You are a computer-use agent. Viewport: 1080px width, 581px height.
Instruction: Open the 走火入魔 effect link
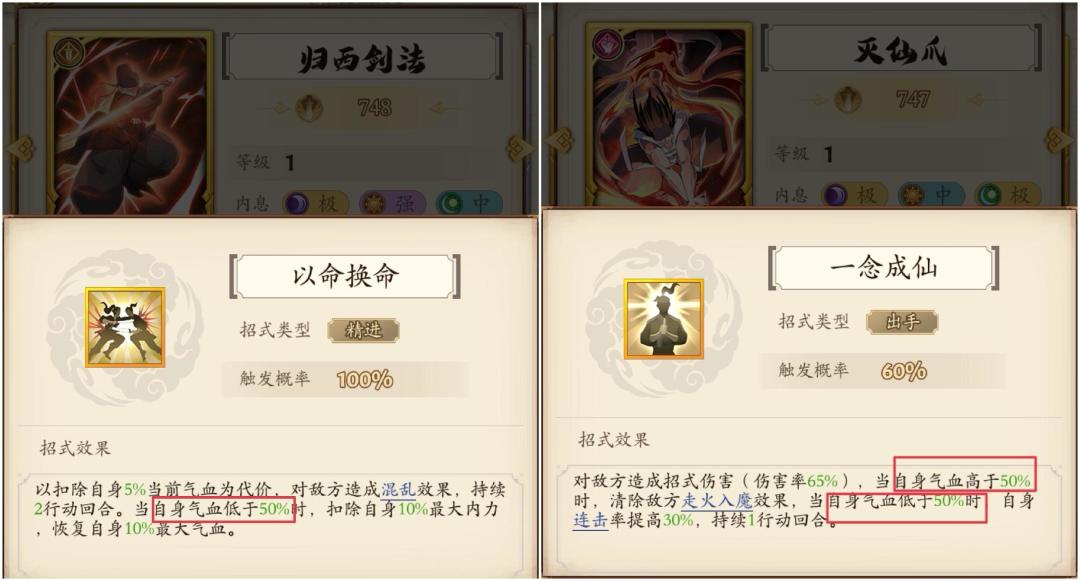(717, 500)
